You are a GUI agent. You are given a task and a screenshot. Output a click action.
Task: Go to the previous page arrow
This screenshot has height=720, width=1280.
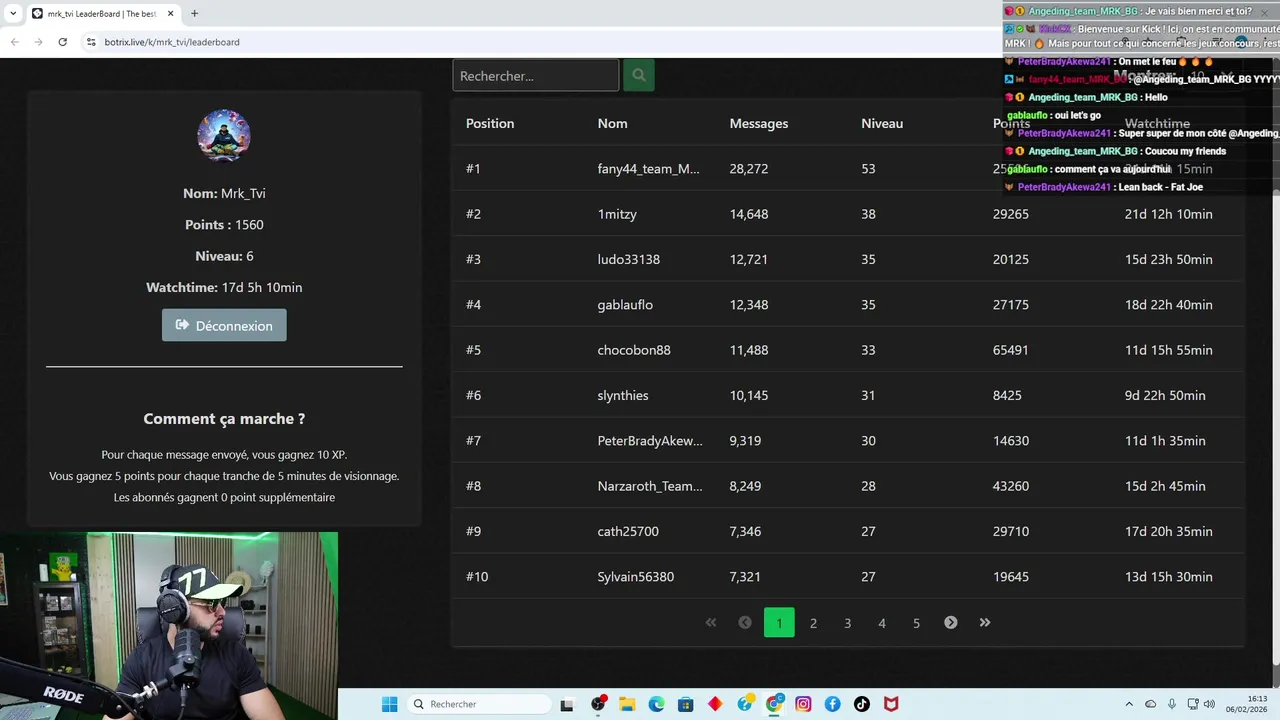coord(745,623)
